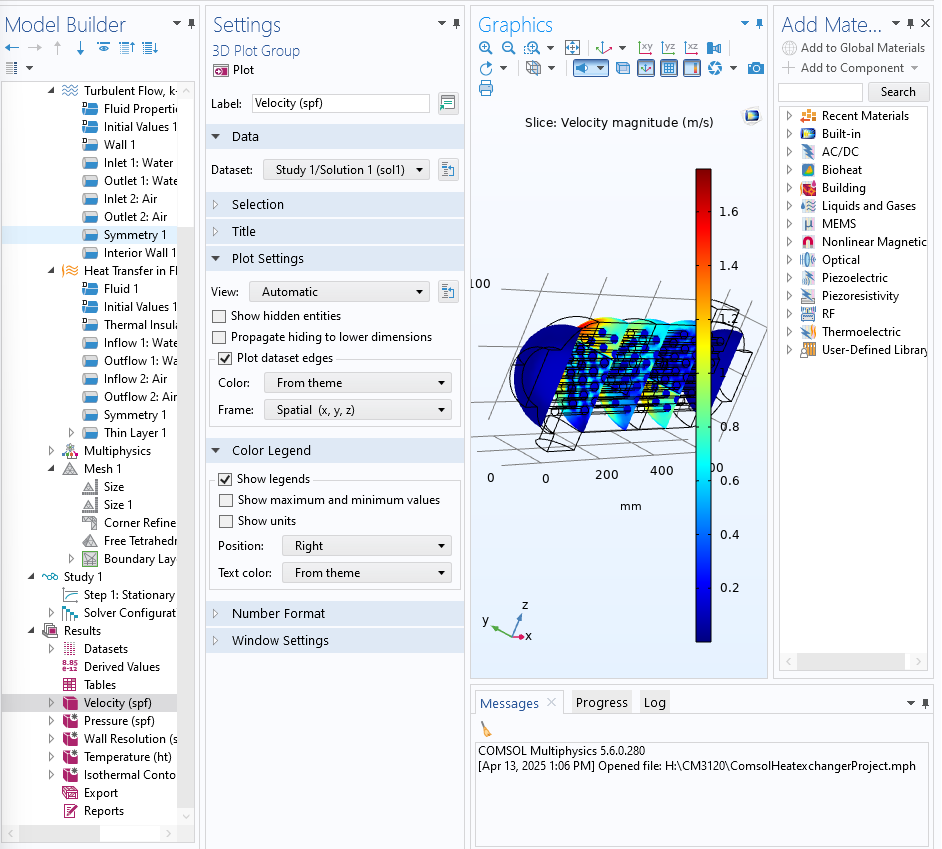
Task: Click the Print icon in Graphics
Action: click(x=486, y=88)
